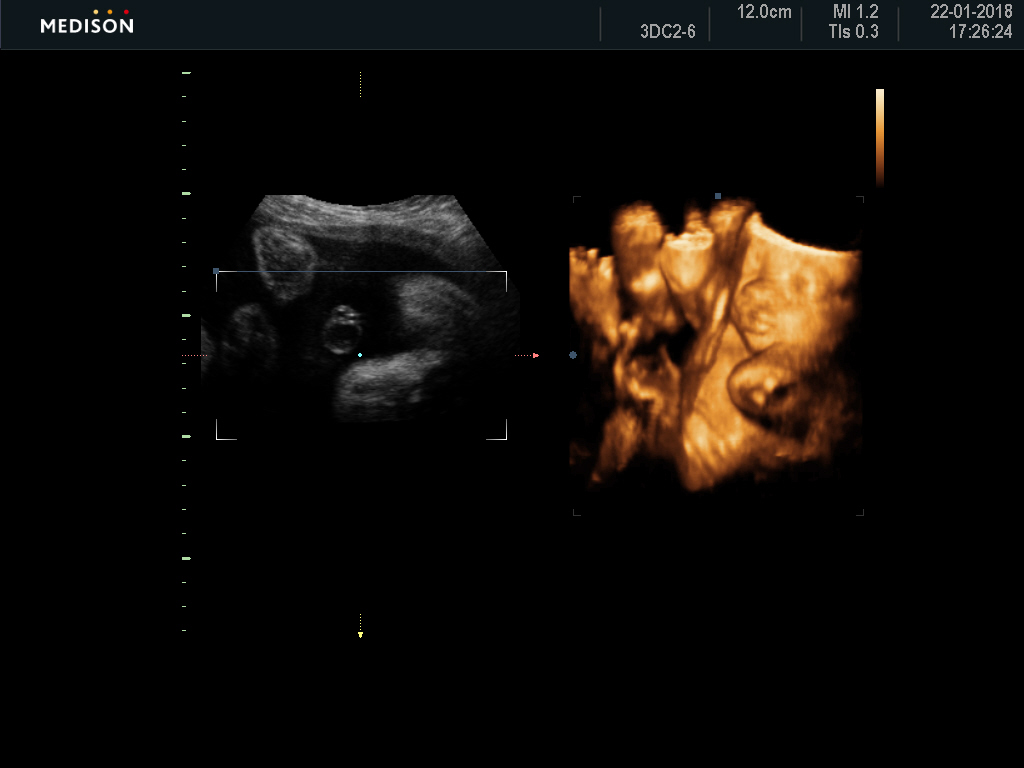Select the 3D rendered fetal image
Viewport: 1024px width, 768px height.
pos(715,350)
